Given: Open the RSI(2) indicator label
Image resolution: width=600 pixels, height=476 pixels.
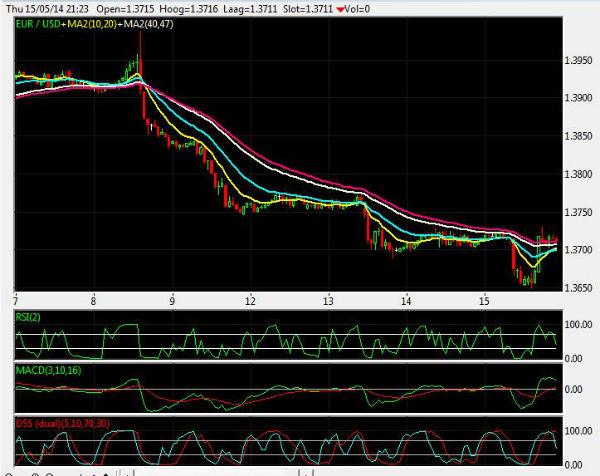Looking at the screenshot, I should coord(28,317).
